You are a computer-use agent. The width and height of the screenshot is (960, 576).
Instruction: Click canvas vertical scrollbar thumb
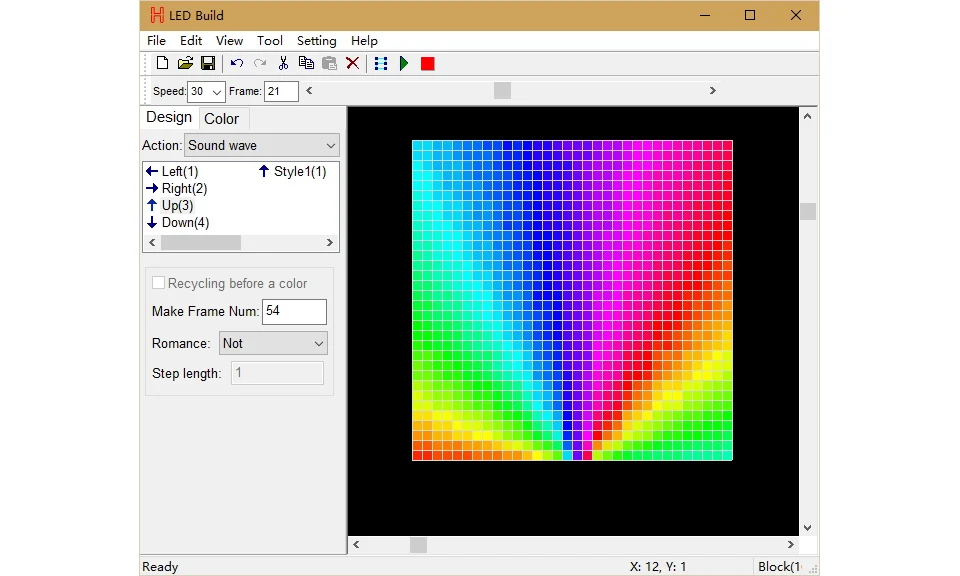click(808, 211)
